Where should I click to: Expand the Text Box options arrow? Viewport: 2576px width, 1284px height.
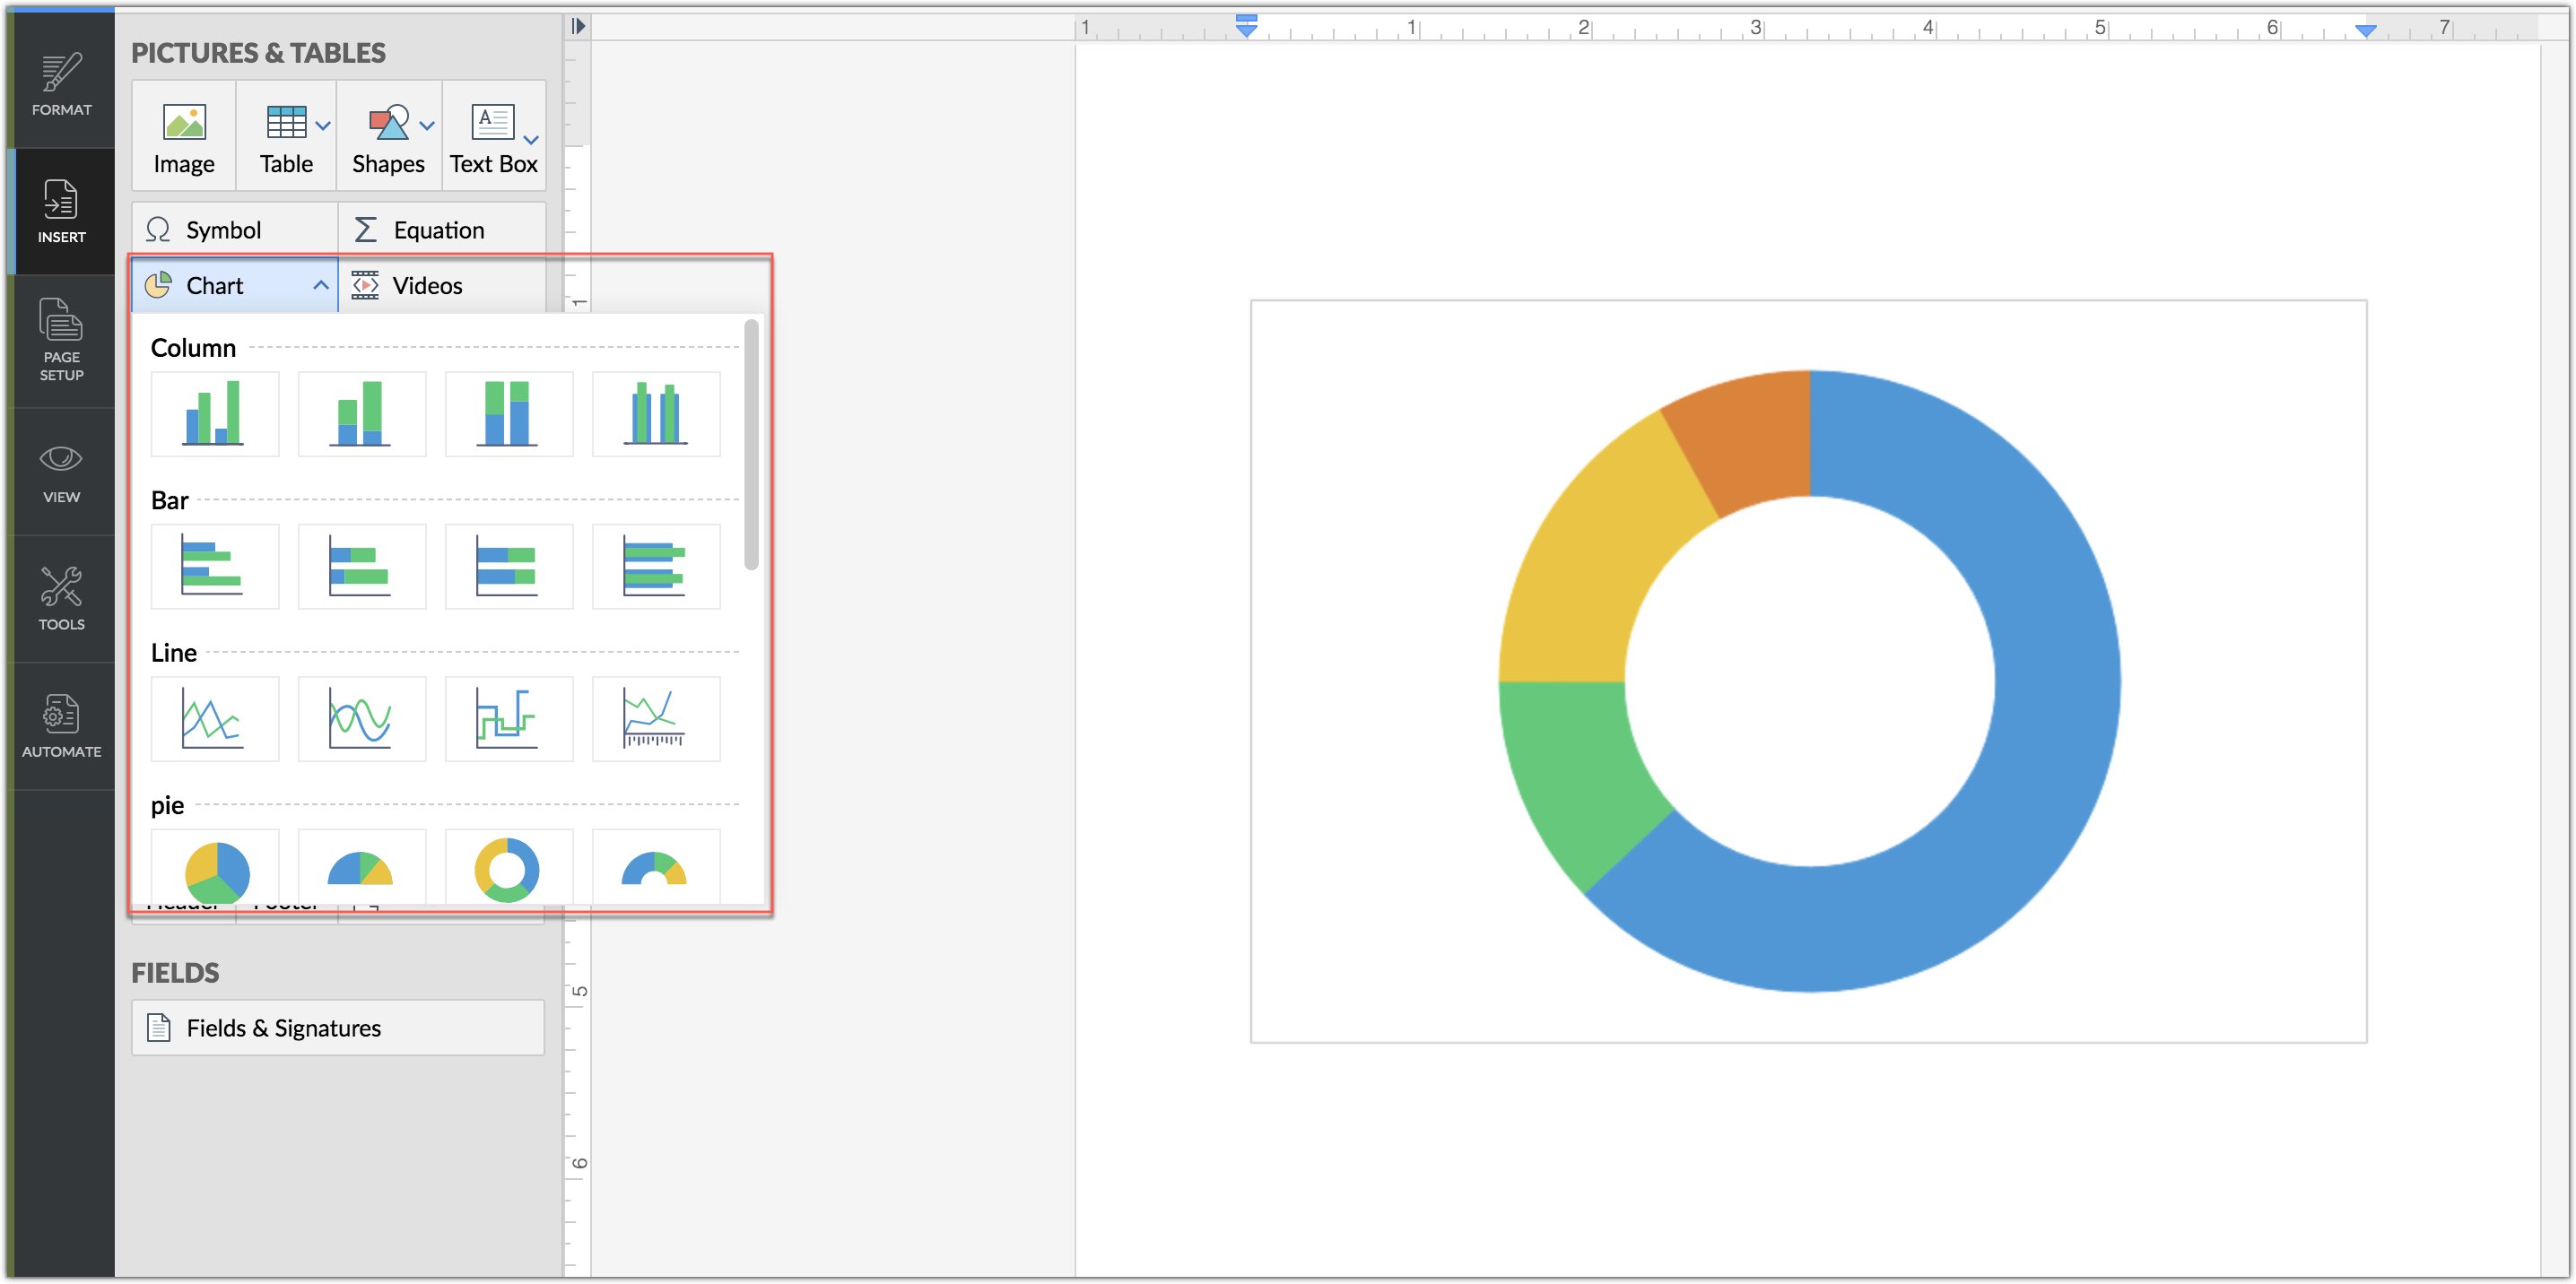[532, 140]
